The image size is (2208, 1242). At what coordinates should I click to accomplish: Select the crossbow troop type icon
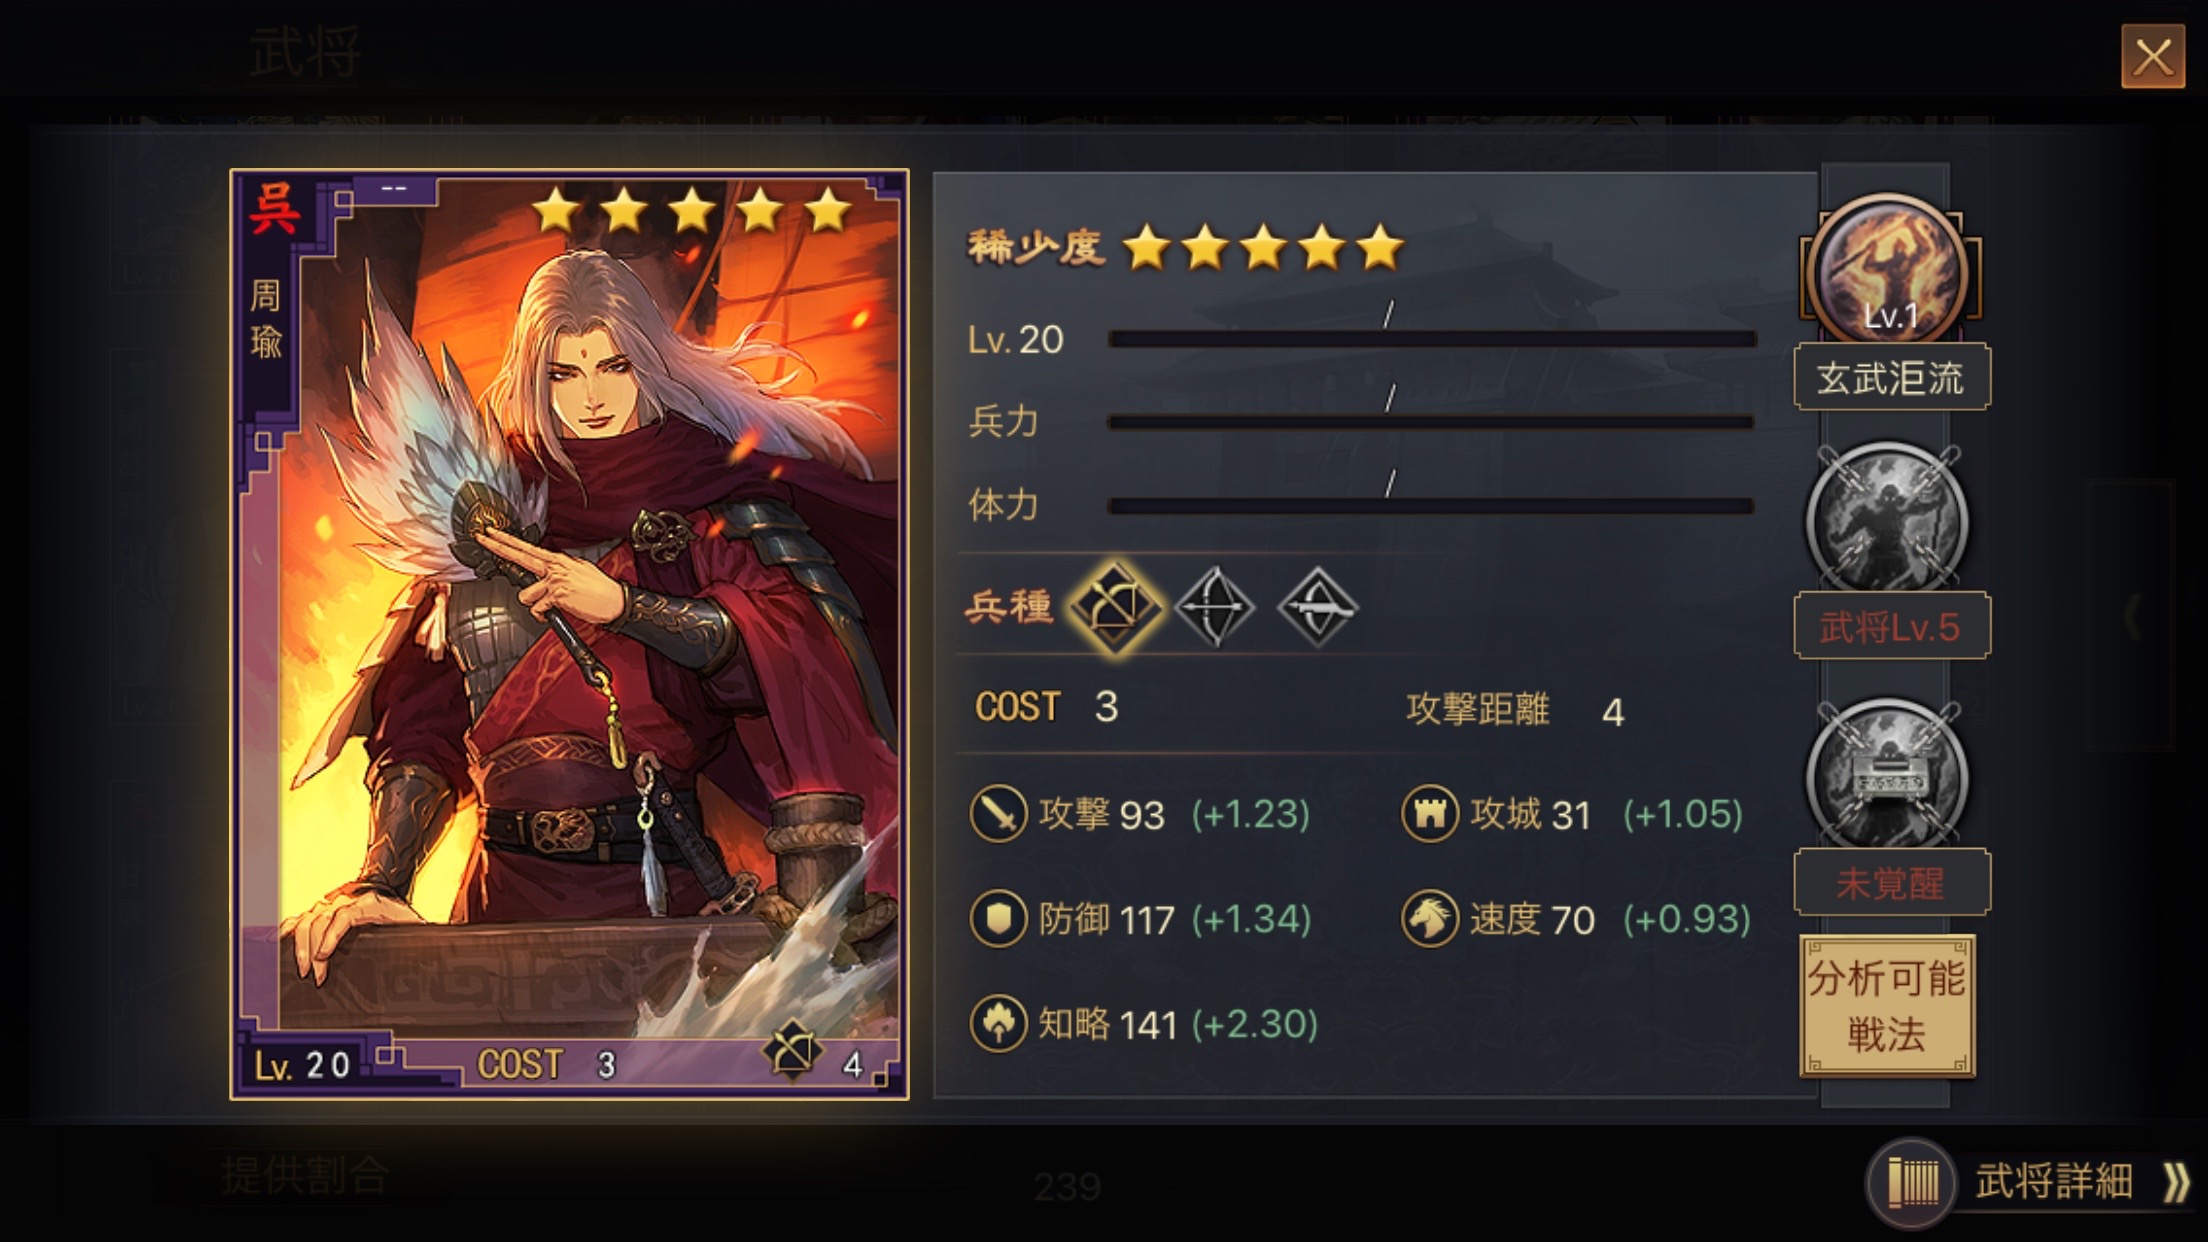pos(1318,607)
